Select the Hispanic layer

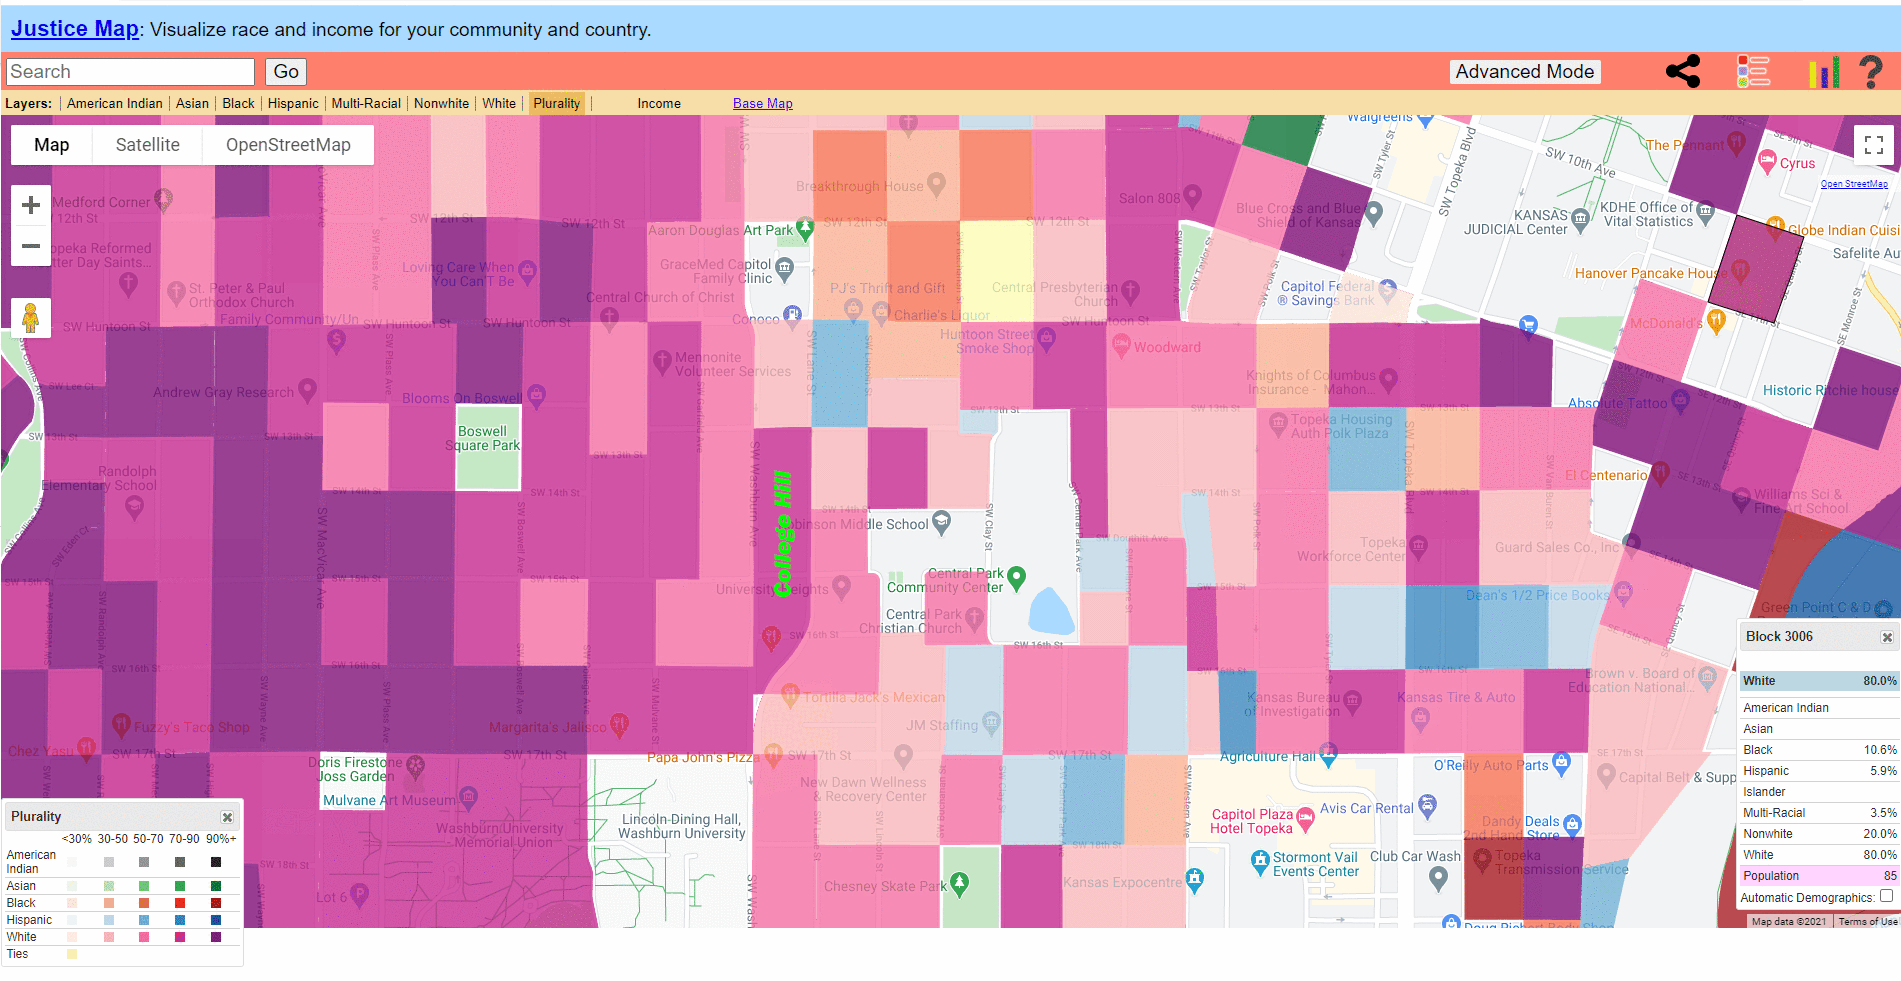click(293, 103)
